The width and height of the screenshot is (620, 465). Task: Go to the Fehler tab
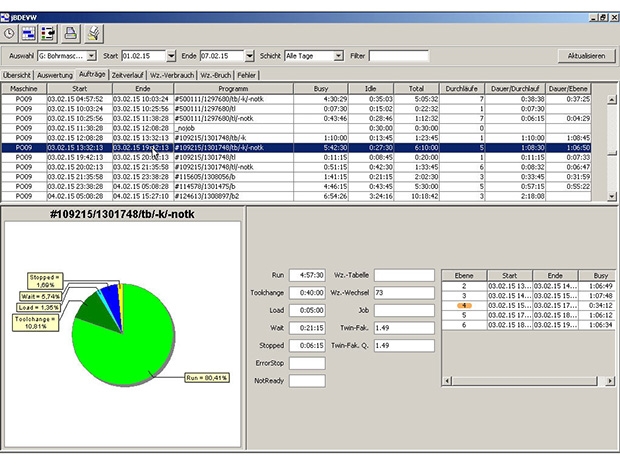click(246, 75)
